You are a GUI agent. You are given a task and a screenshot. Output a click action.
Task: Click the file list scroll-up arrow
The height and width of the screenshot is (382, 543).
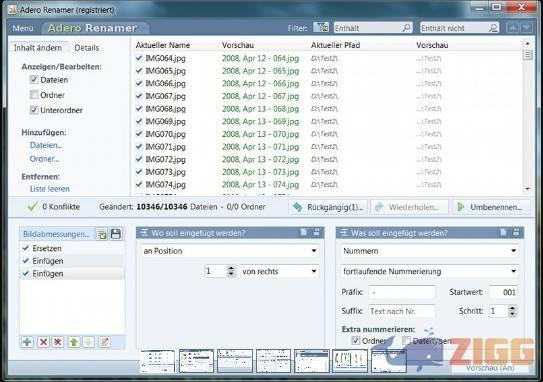click(527, 44)
